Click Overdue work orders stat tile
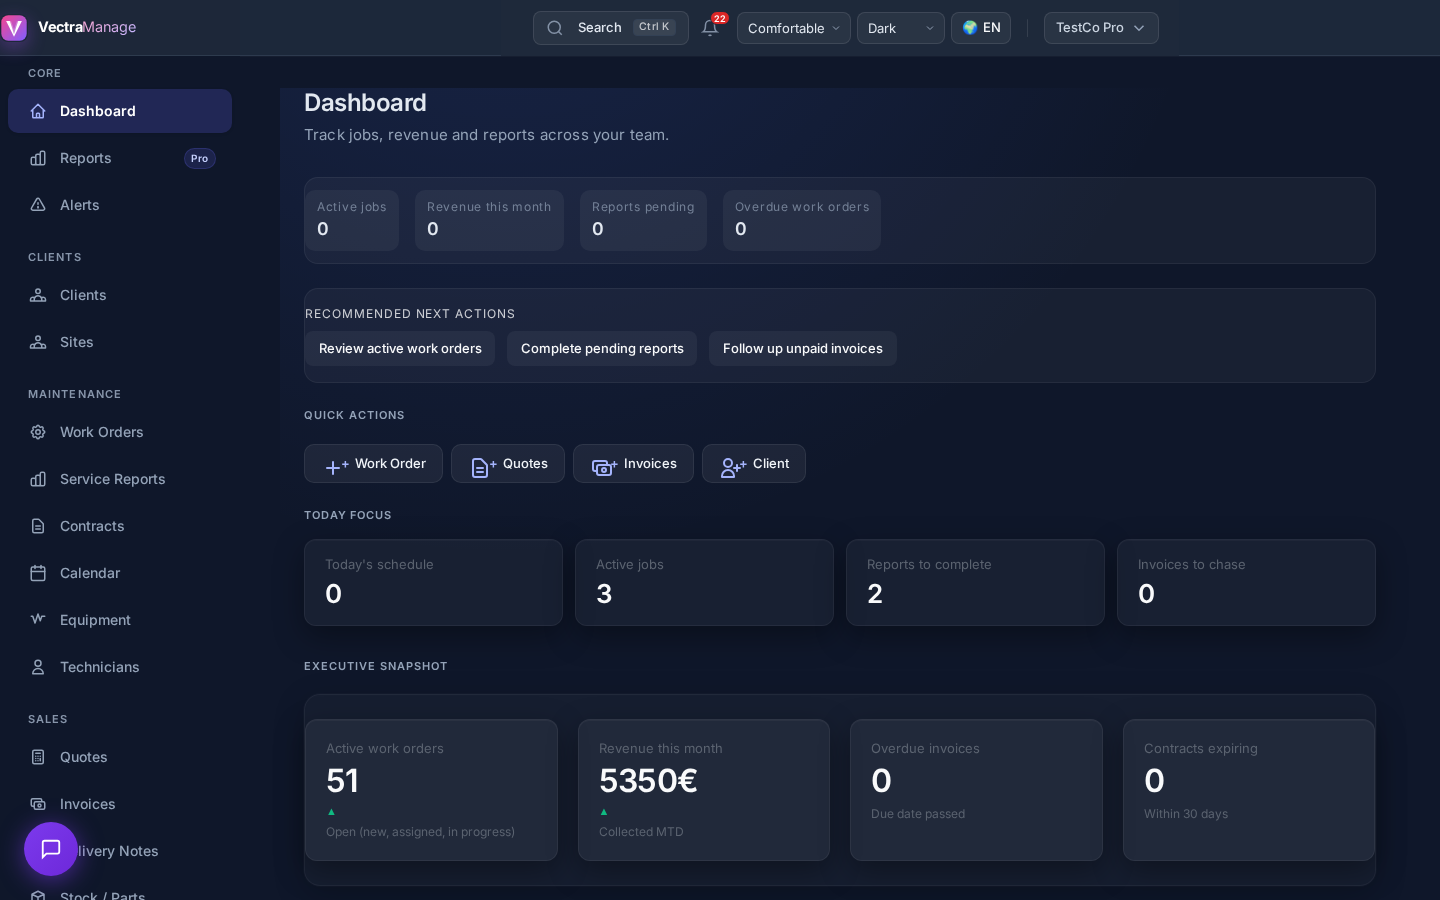This screenshot has height=900, width=1440. tap(802, 220)
